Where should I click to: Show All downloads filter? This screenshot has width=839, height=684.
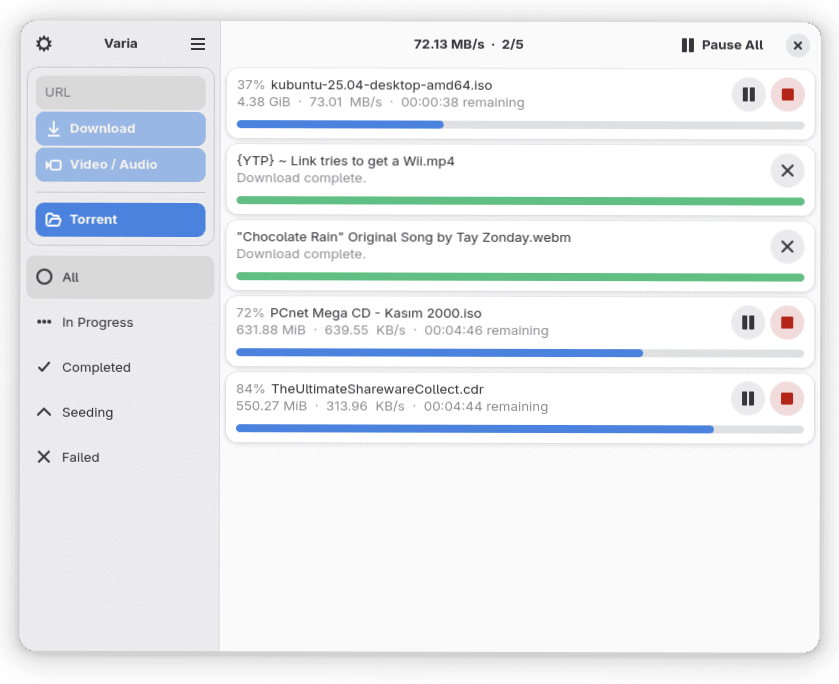pyautogui.click(x=120, y=277)
